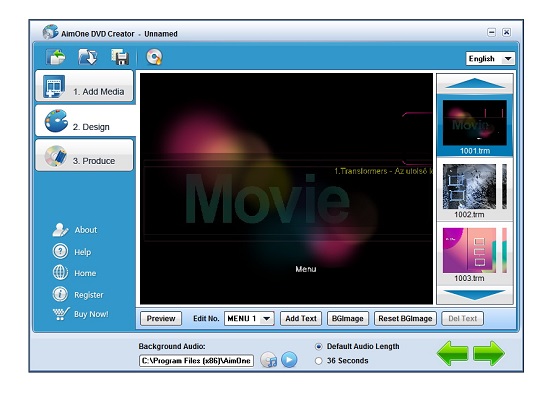The width and height of the screenshot is (550, 393).
Task: Select Default Audio Length radio button
Action: [x=318, y=347]
